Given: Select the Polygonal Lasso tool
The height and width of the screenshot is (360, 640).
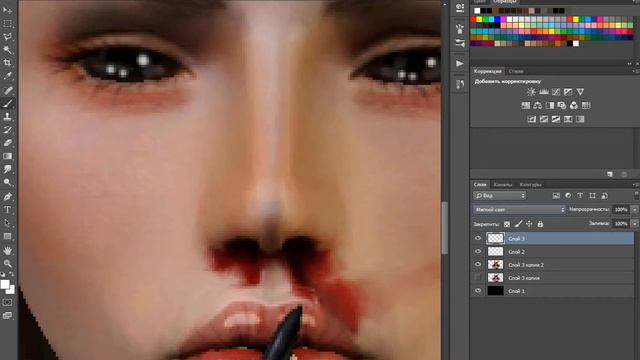Looking at the screenshot, I should (7, 37).
